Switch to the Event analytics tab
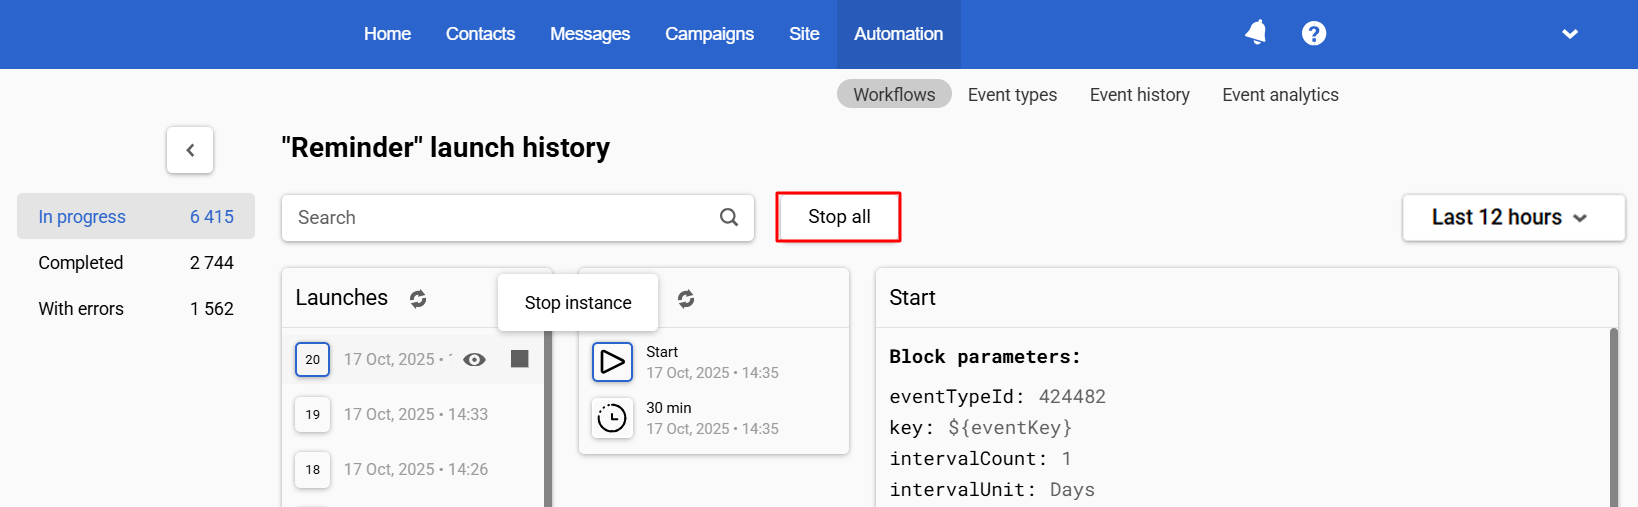Viewport: 1638px width, 507px height. tap(1280, 94)
